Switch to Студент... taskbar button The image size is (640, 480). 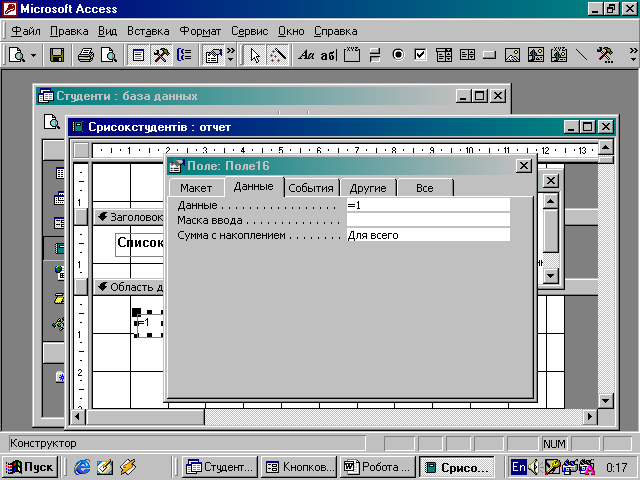pos(220,467)
